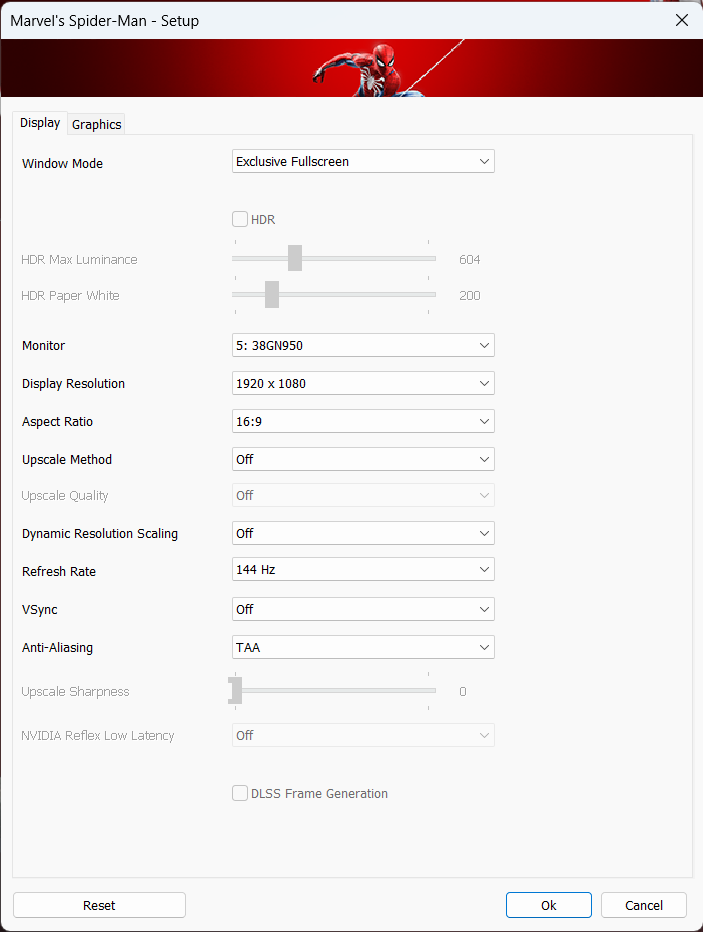This screenshot has height=932, width=703.
Task: Close the Setup window
Action: tap(682, 20)
